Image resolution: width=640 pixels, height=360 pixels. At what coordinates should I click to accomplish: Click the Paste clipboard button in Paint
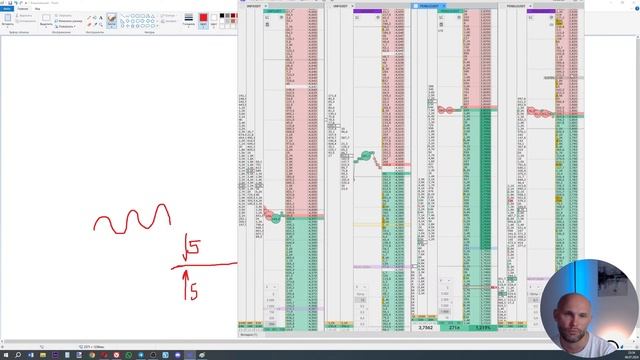(x=8, y=18)
